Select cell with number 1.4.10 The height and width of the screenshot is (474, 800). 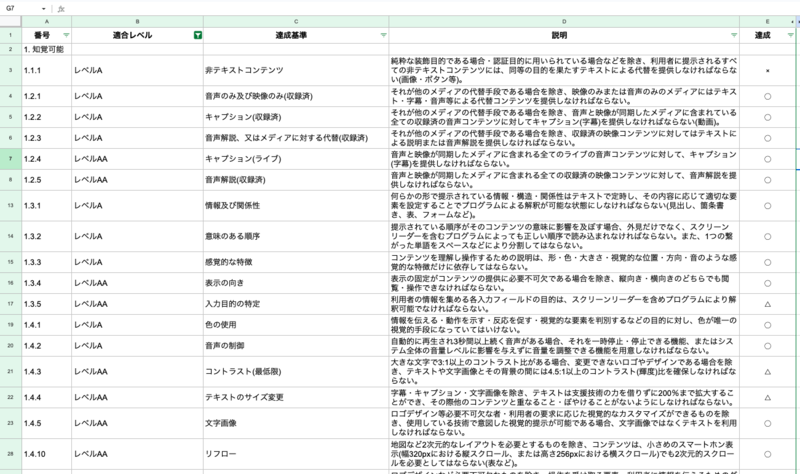pyautogui.click(x=46, y=454)
